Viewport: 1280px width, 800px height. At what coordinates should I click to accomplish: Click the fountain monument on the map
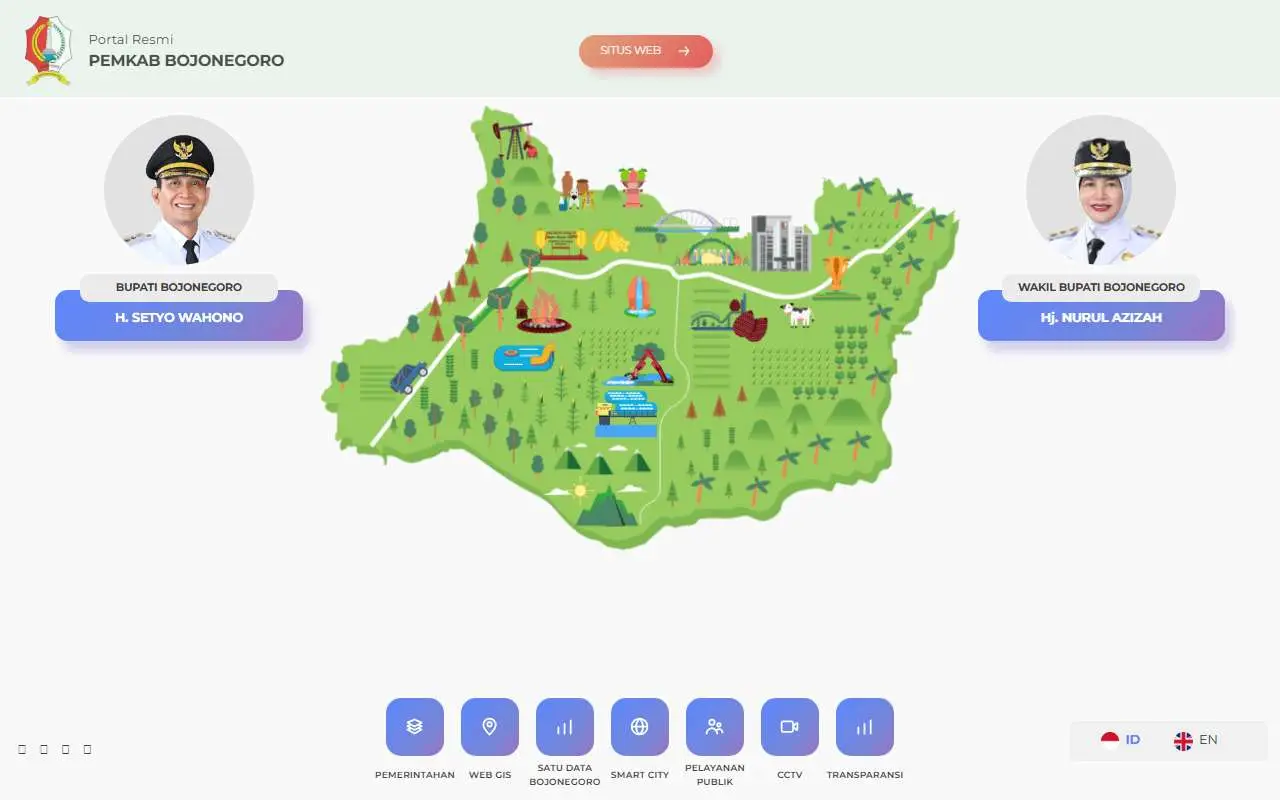(639, 297)
